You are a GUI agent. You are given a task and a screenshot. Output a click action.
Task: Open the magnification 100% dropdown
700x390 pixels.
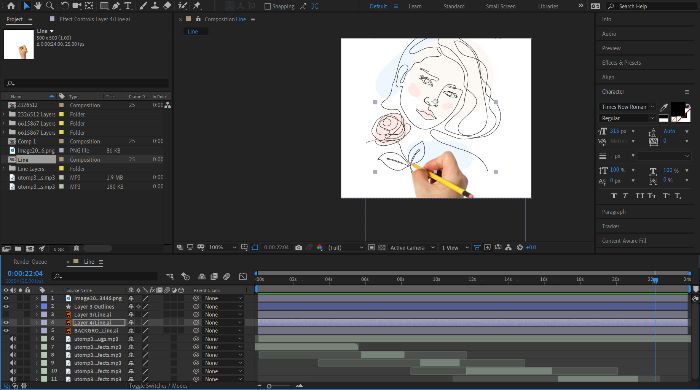tap(222, 247)
